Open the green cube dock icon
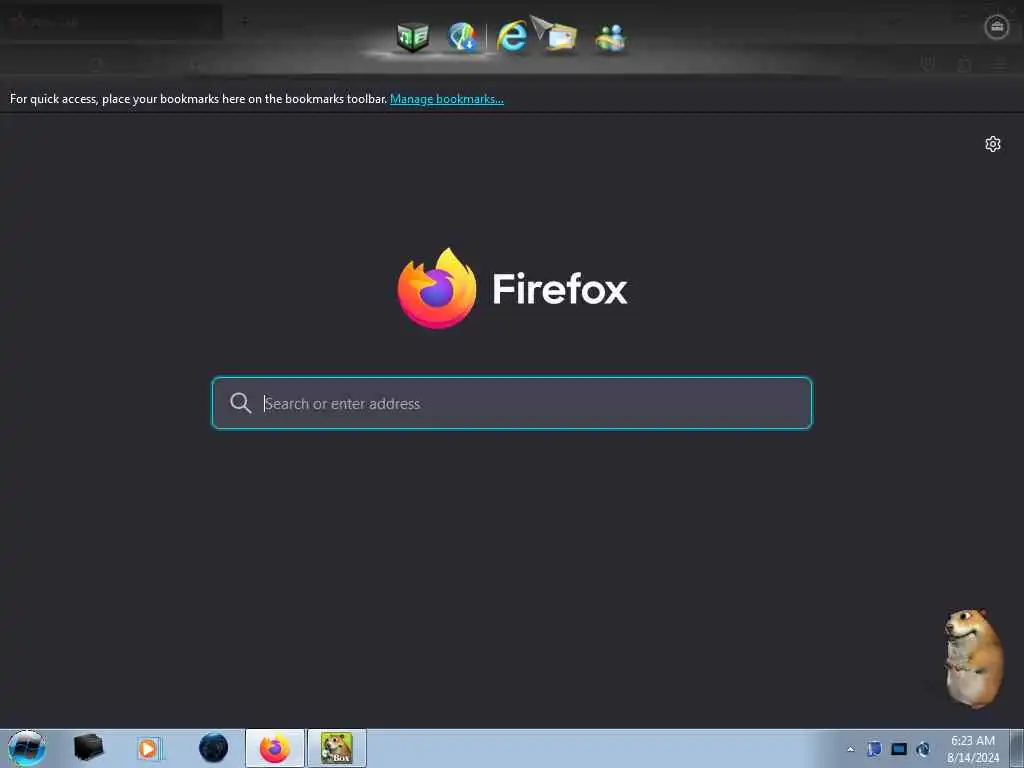The width and height of the screenshot is (1024, 768). [413, 37]
